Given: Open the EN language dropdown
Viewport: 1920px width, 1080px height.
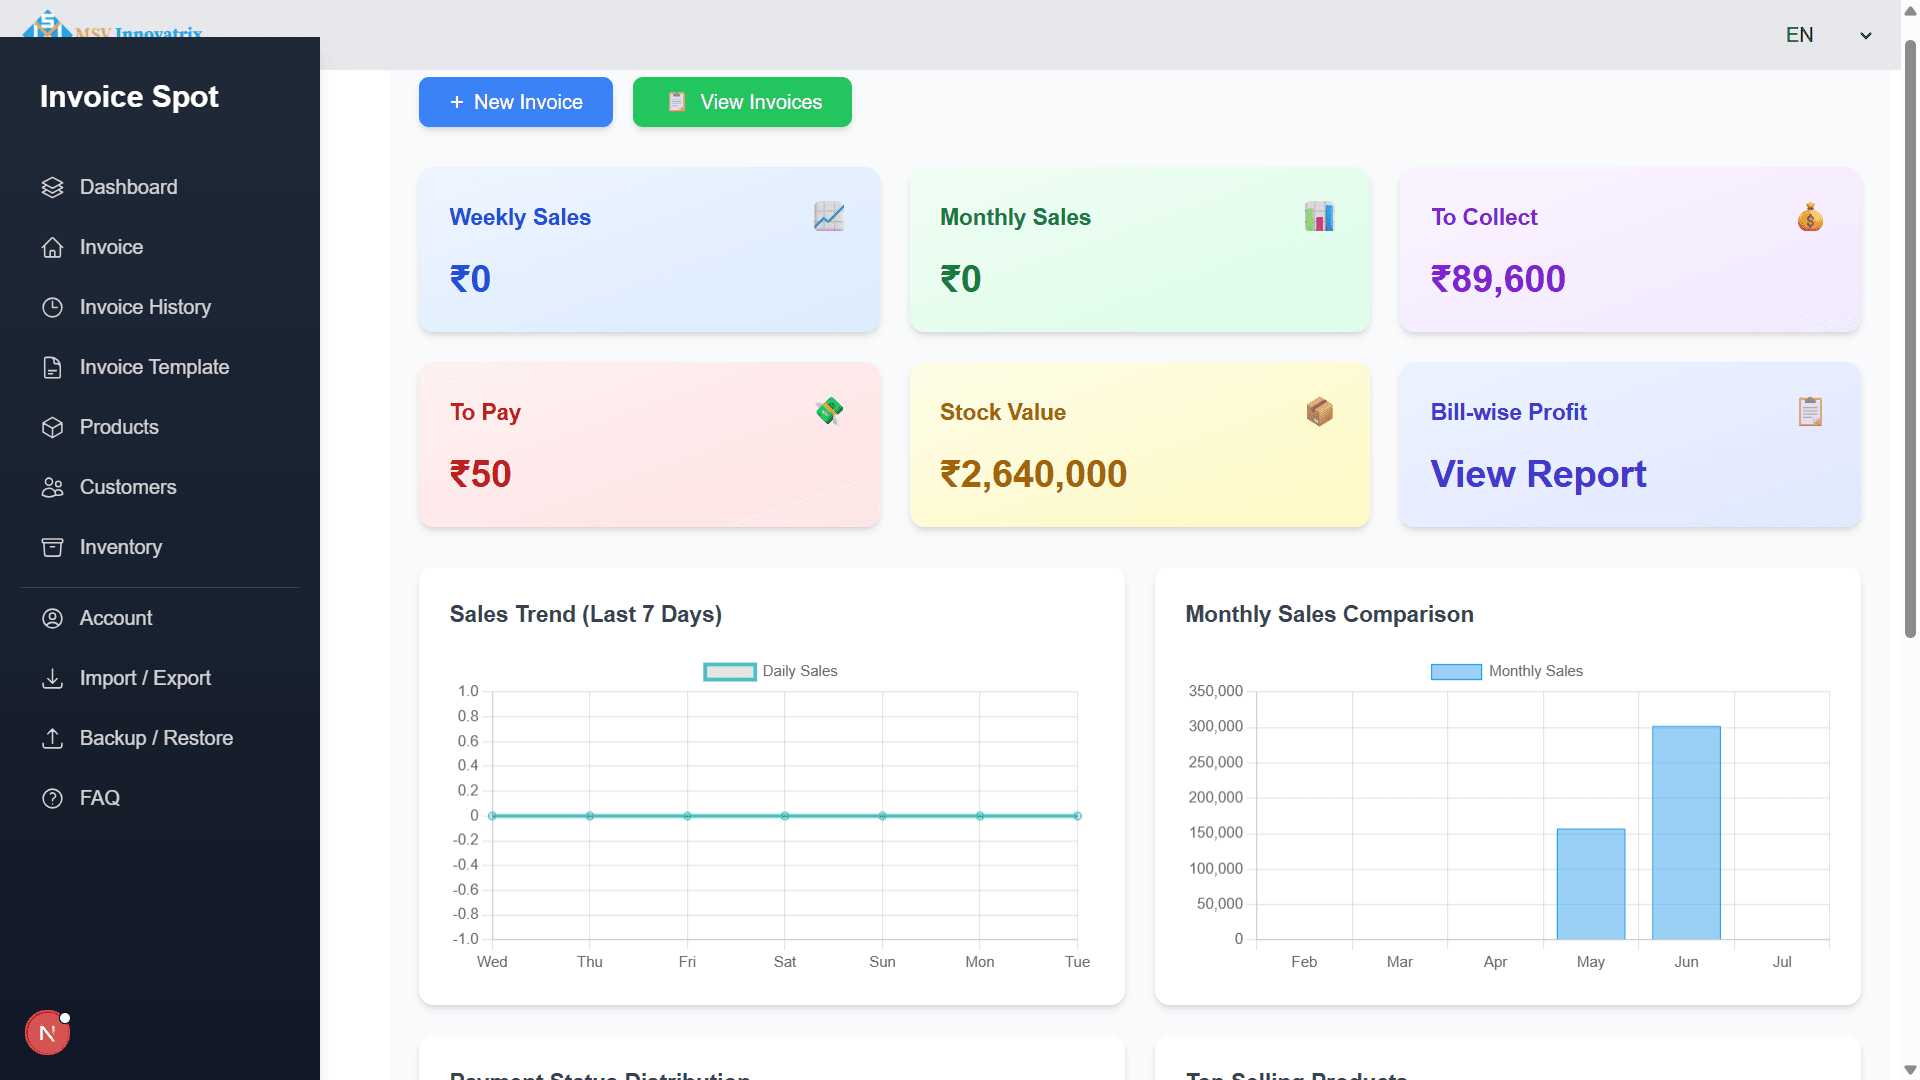Looking at the screenshot, I should pos(1828,35).
